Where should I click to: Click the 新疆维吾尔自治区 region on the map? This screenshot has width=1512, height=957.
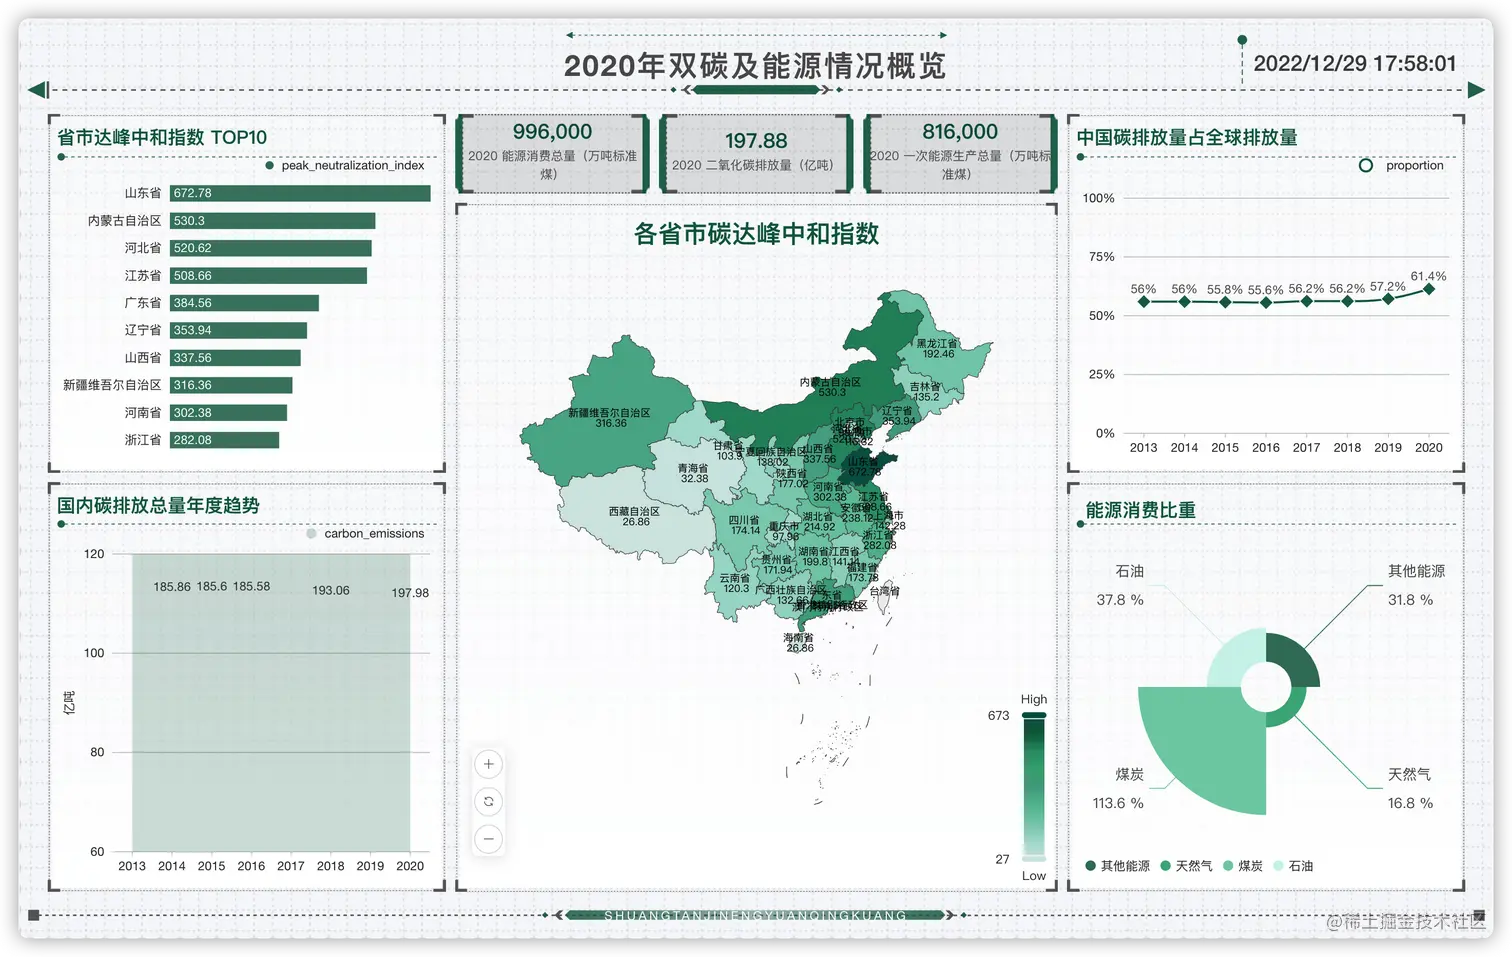click(609, 418)
